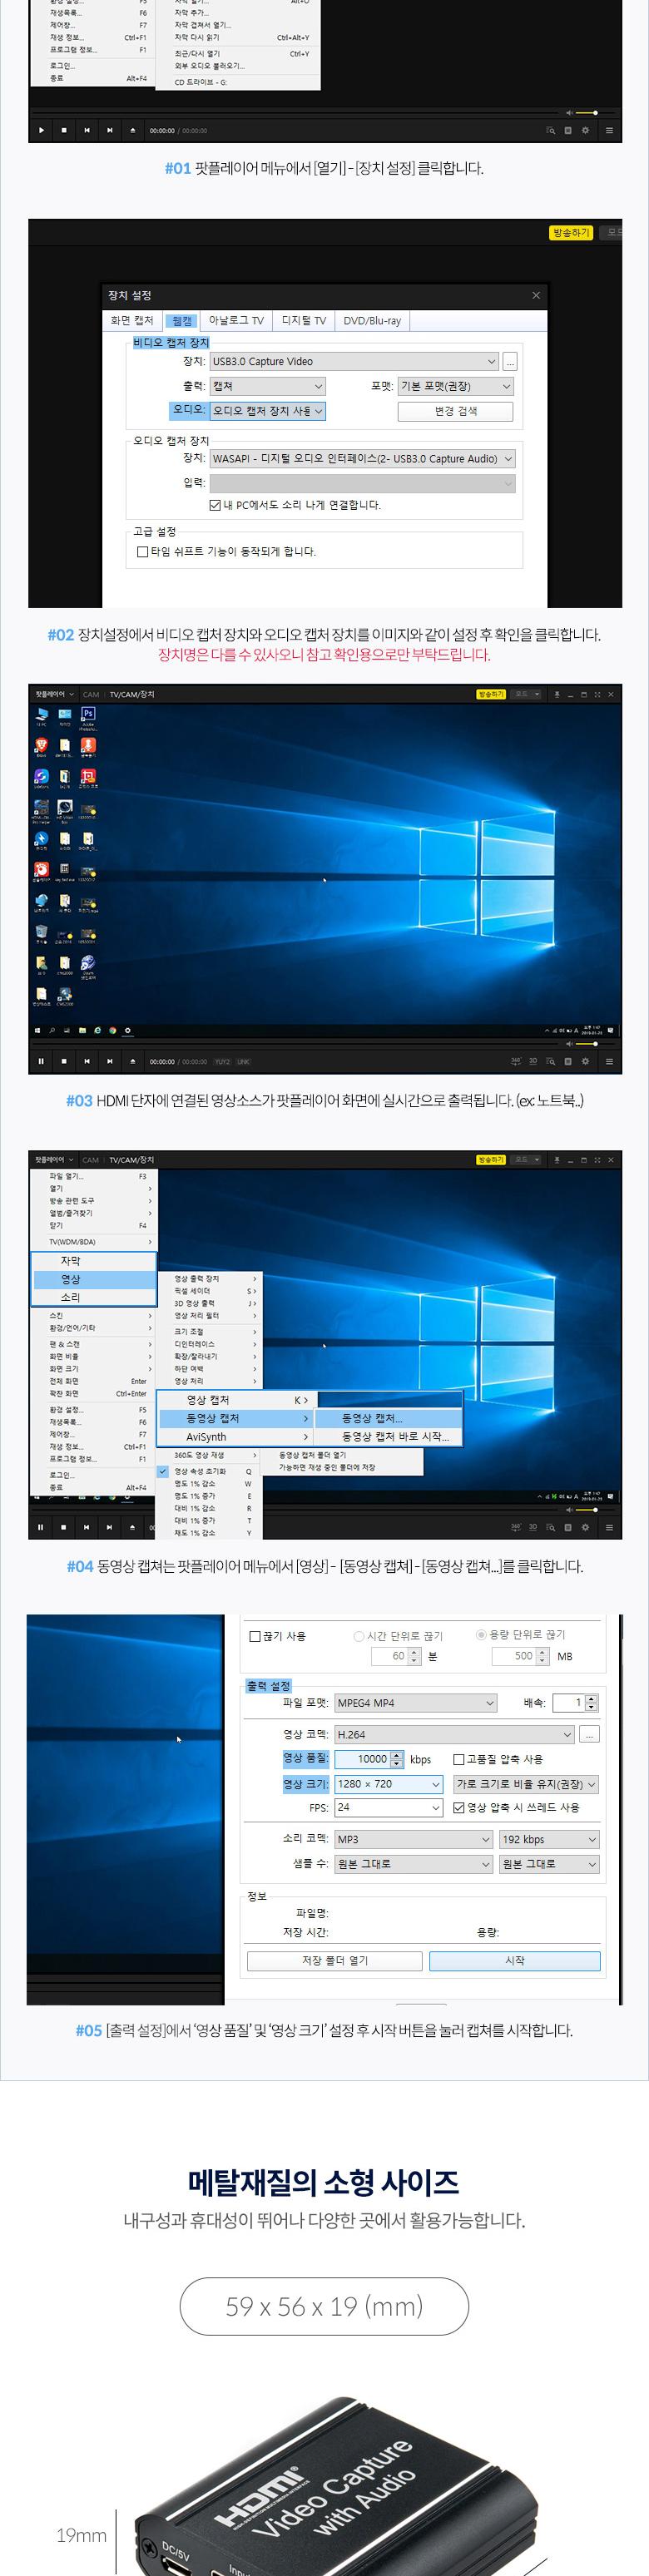Click the 방송하기 button in the step 03 player
649x2576 pixels.
tap(491, 694)
